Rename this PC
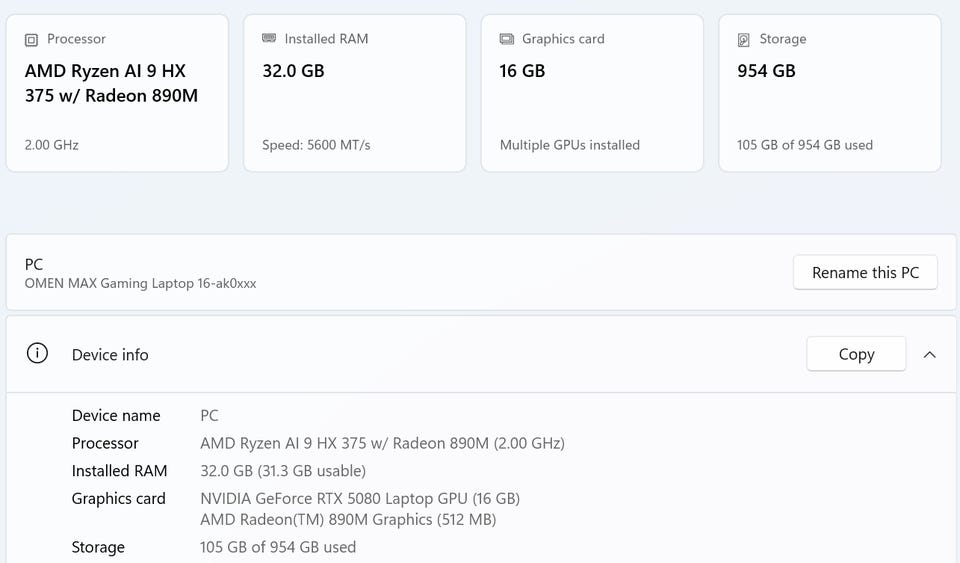Viewport: 960px width, 563px height. coord(865,272)
